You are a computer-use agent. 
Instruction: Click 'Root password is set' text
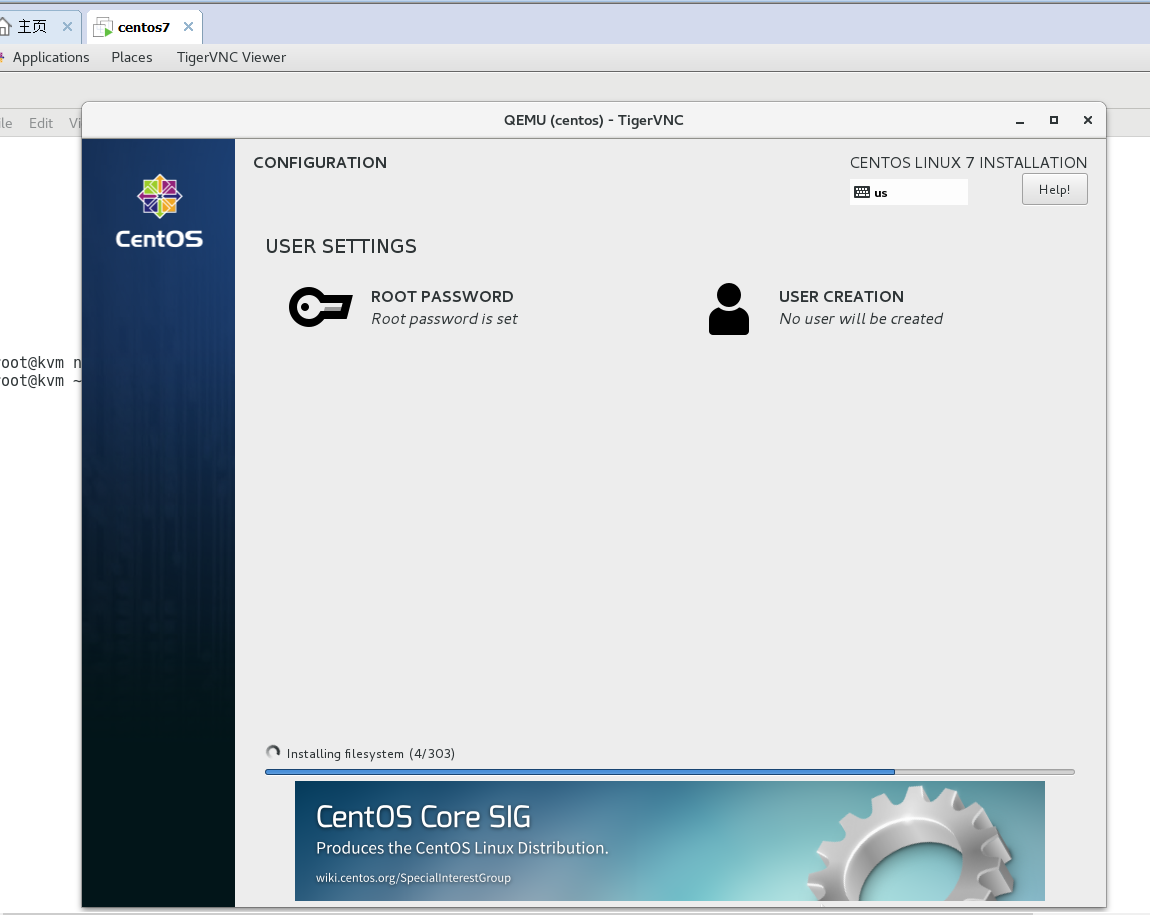click(x=444, y=319)
